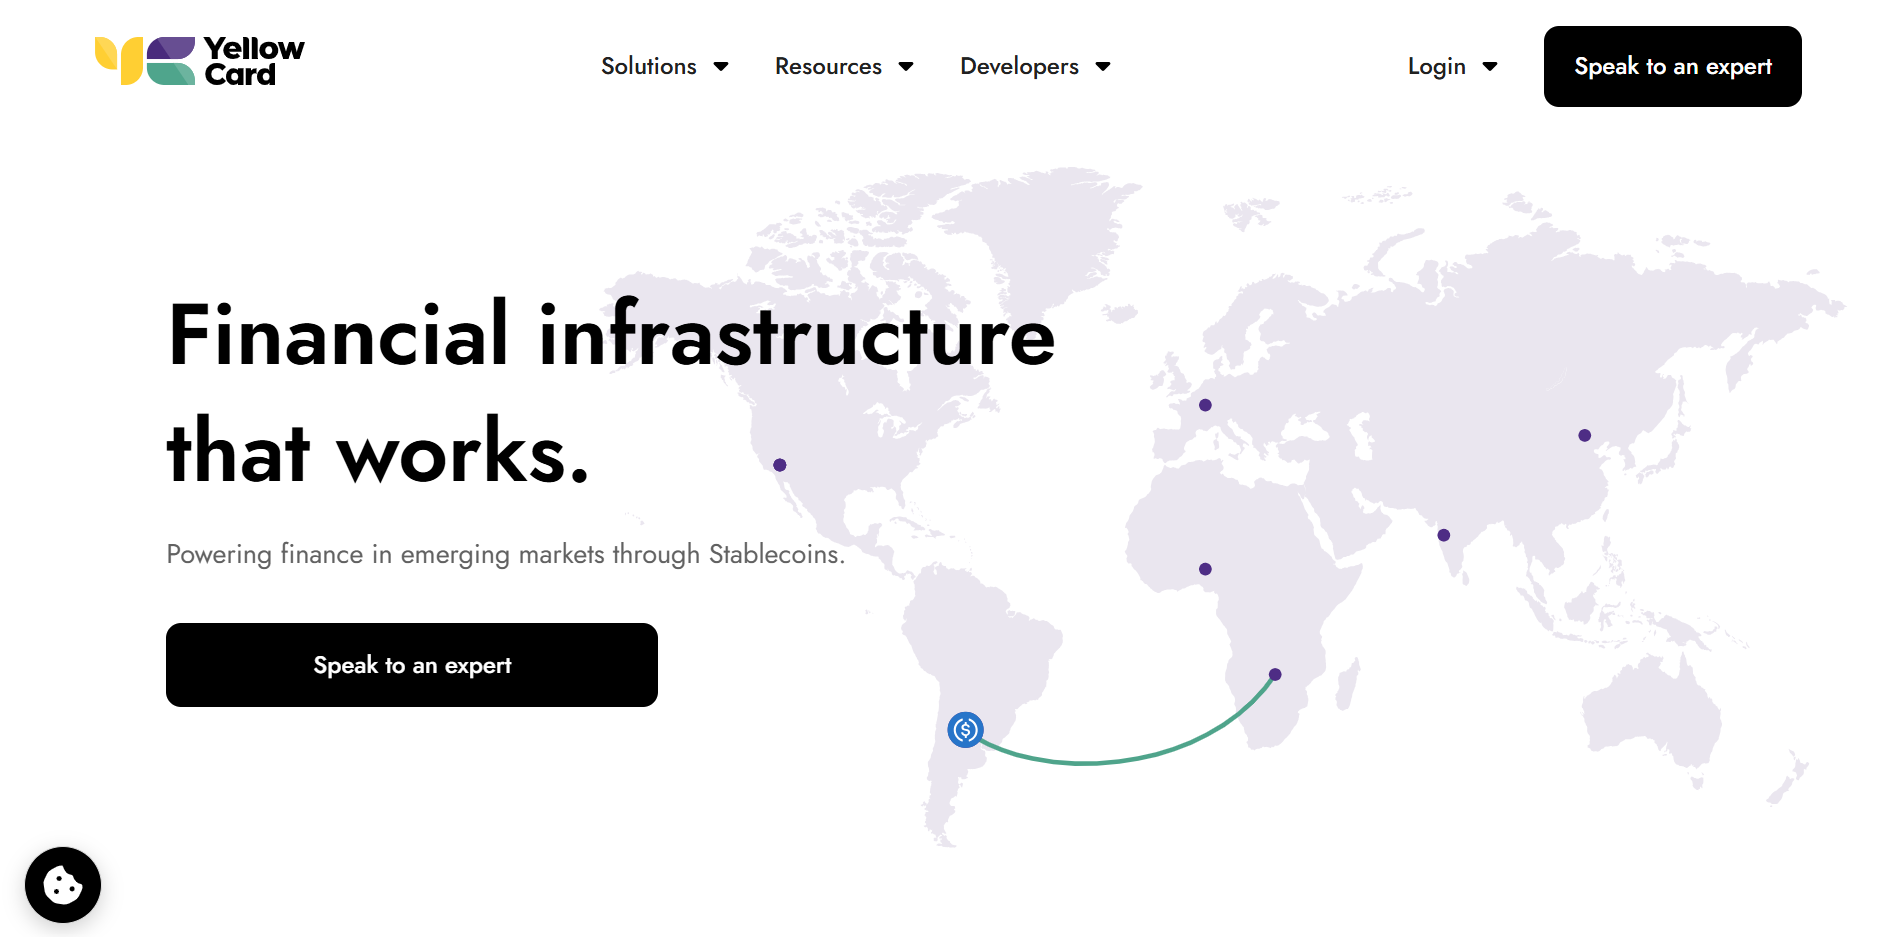Screen dimensions: 1896x937
Task: Expand the Resources dropdown arrow
Action: point(906,67)
